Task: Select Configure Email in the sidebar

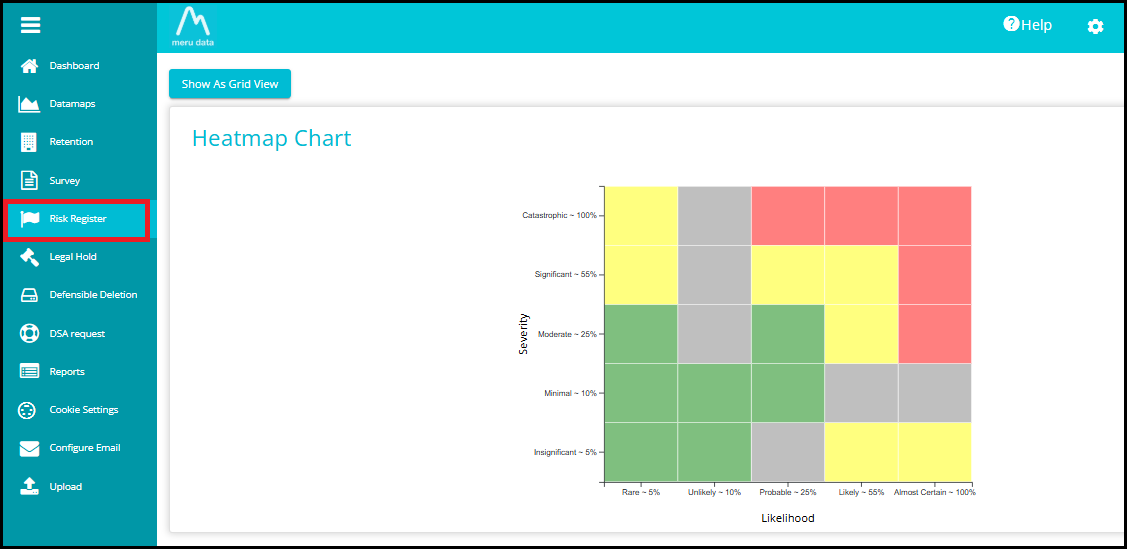Action: [84, 448]
